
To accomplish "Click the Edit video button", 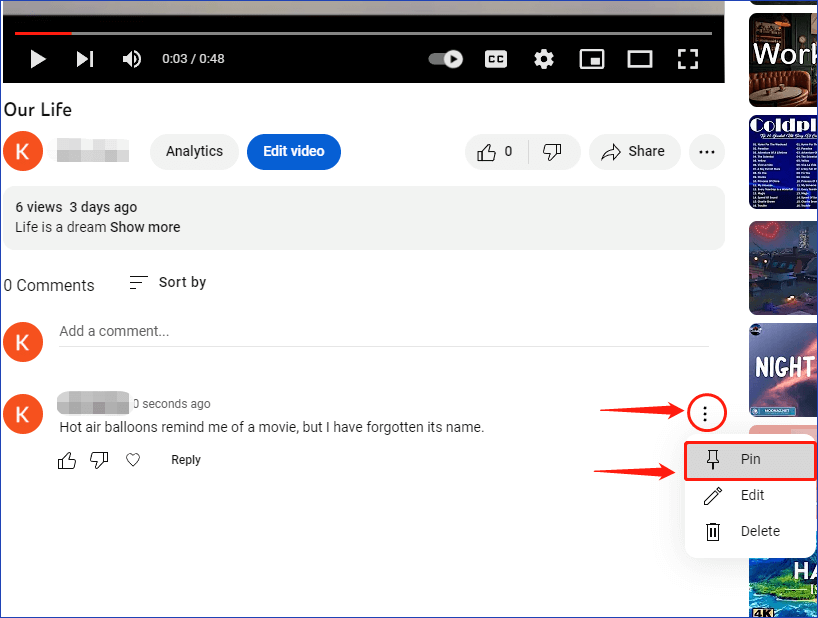I will click(x=293, y=151).
